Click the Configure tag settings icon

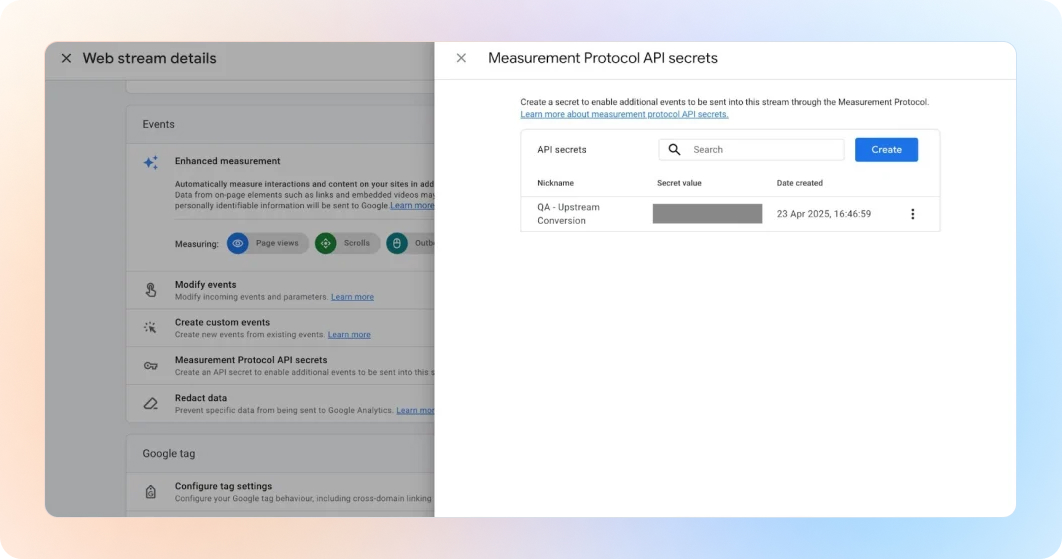click(x=150, y=492)
